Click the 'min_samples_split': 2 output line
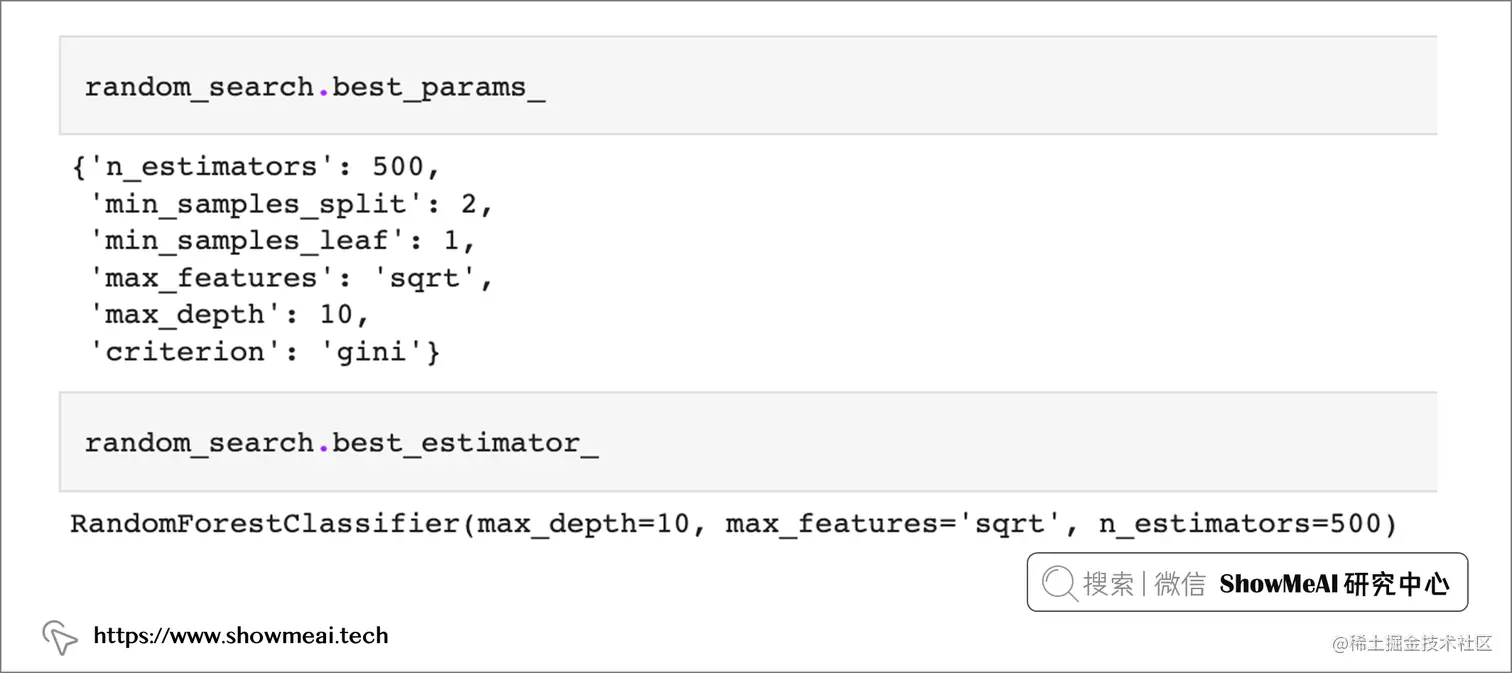The height and width of the screenshot is (673, 1512). [x=292, y=204]
